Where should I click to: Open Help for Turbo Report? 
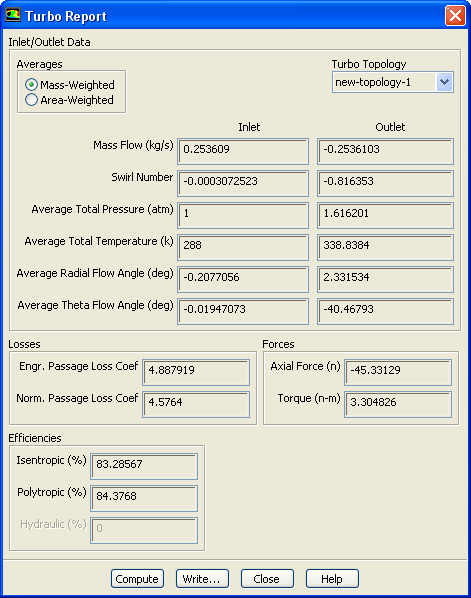click(332, 579)
